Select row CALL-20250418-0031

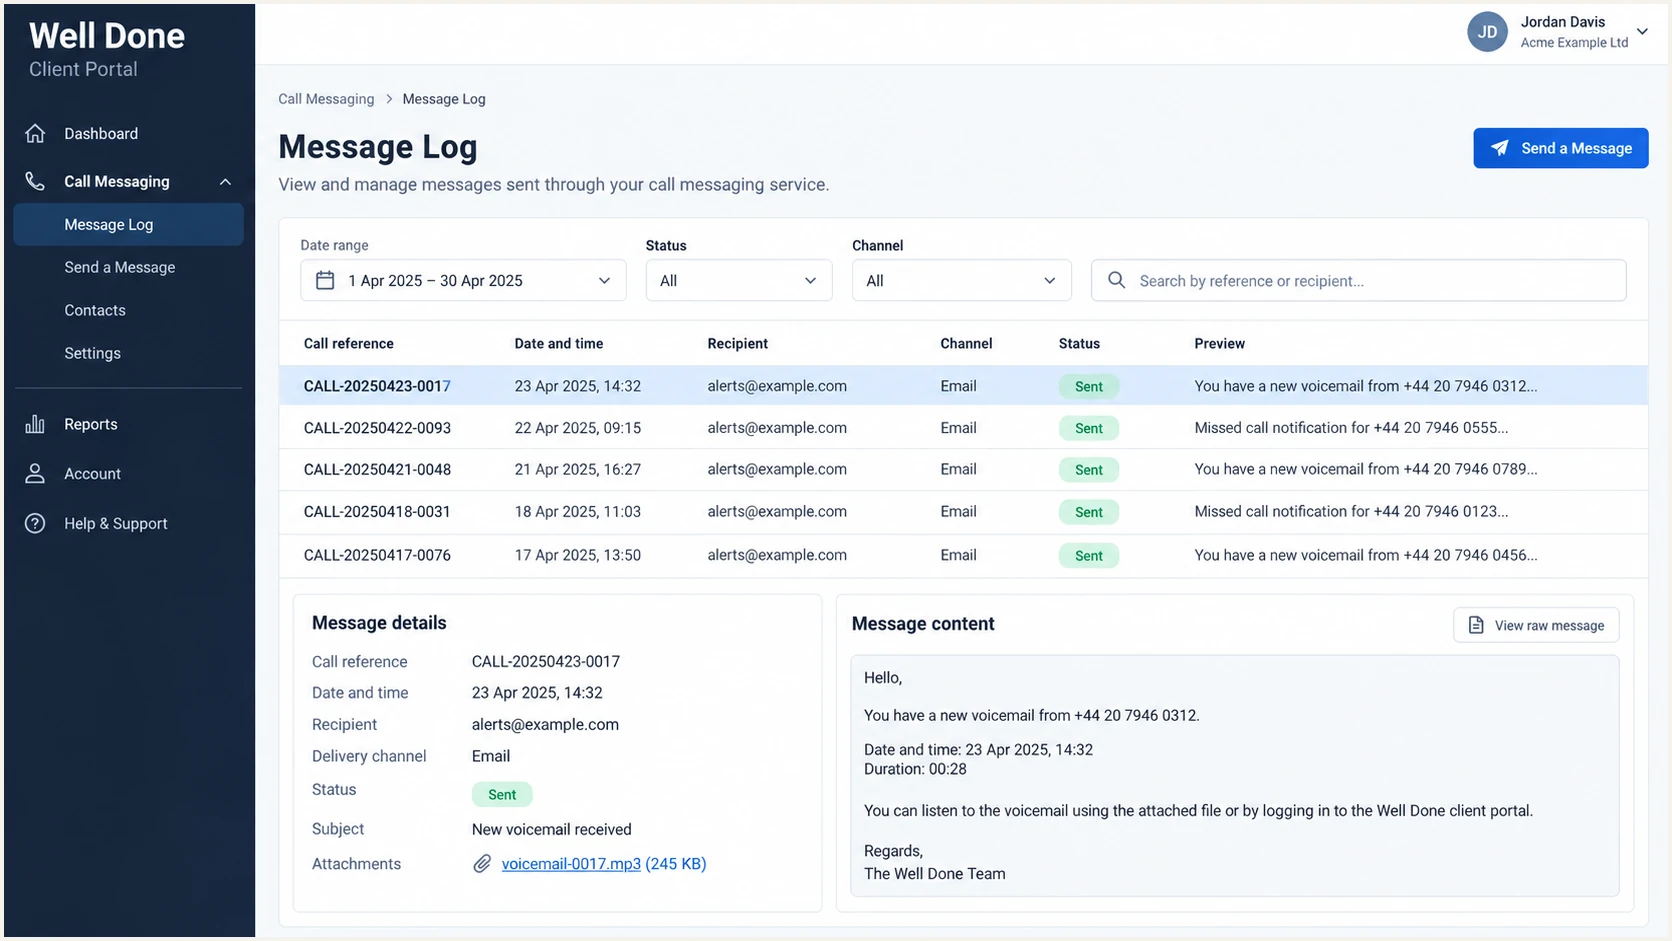point(963,511)
